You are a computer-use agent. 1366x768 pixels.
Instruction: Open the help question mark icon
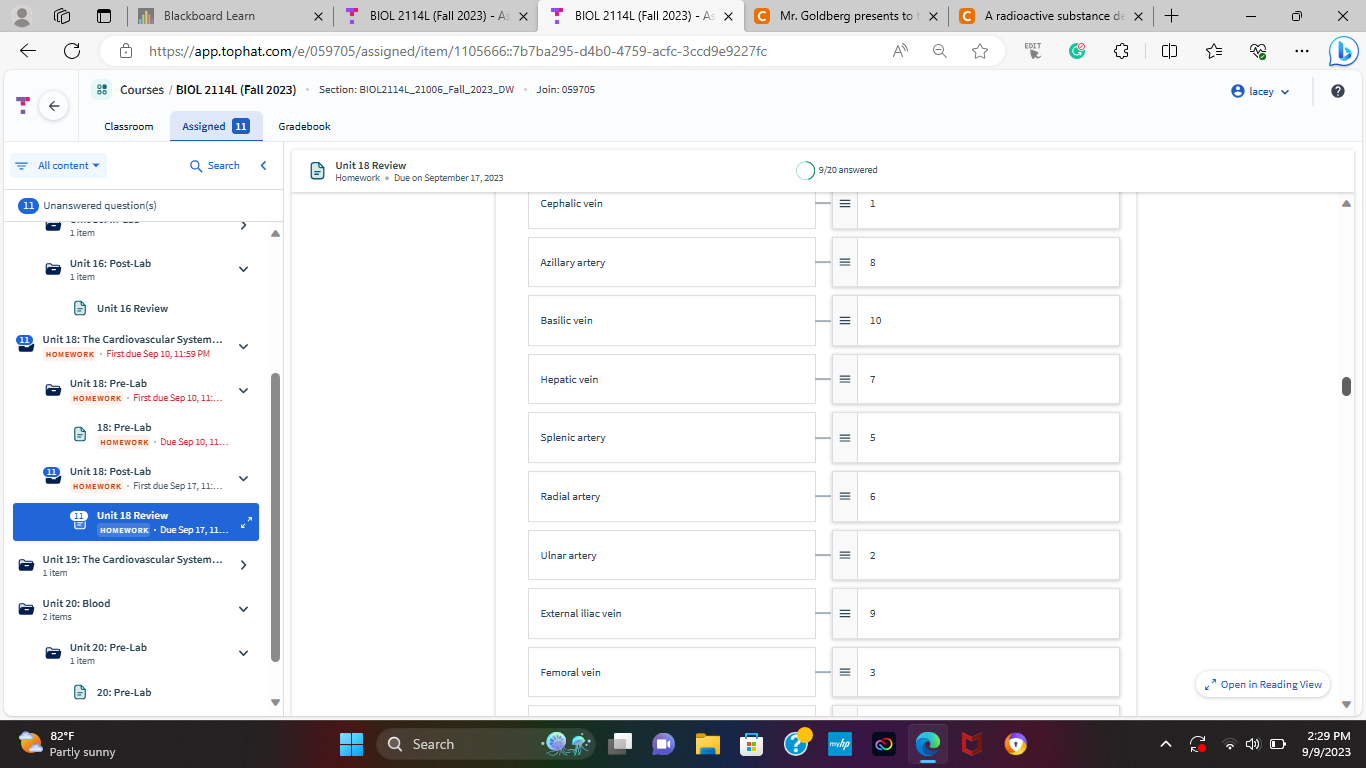coord(1338,91)
